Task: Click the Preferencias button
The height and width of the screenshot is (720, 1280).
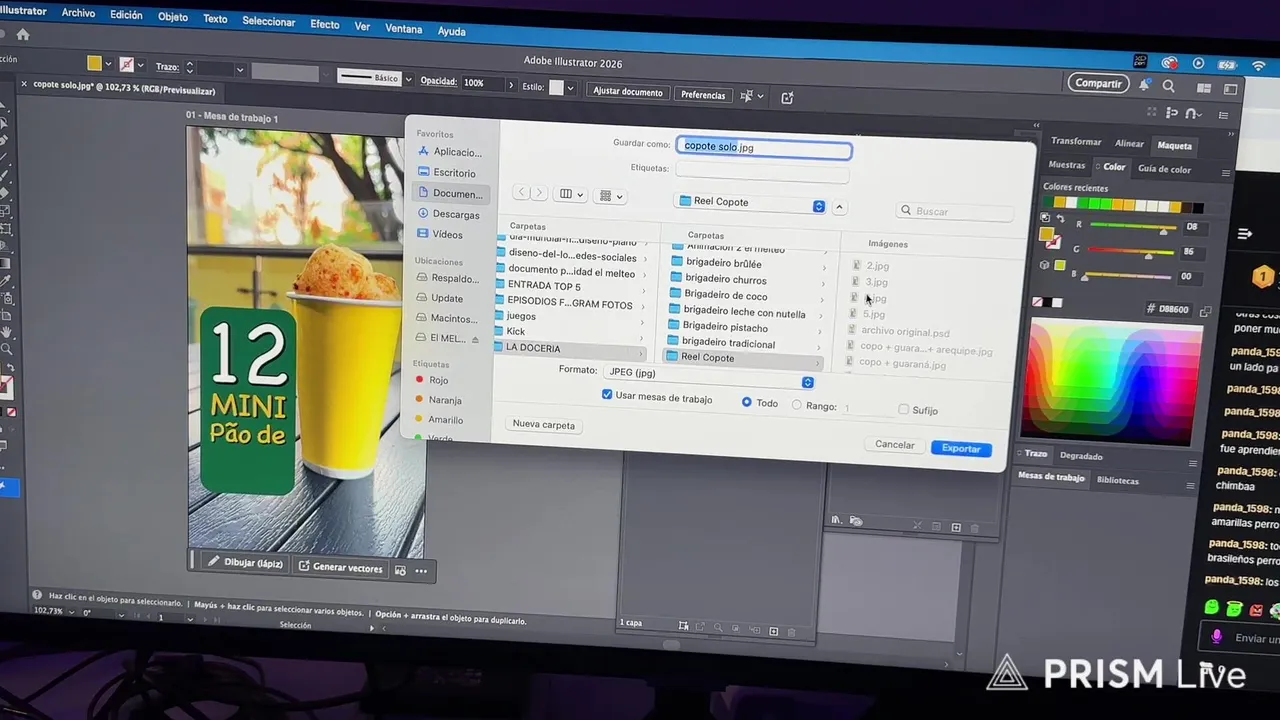Action: [x=703, y=95]
